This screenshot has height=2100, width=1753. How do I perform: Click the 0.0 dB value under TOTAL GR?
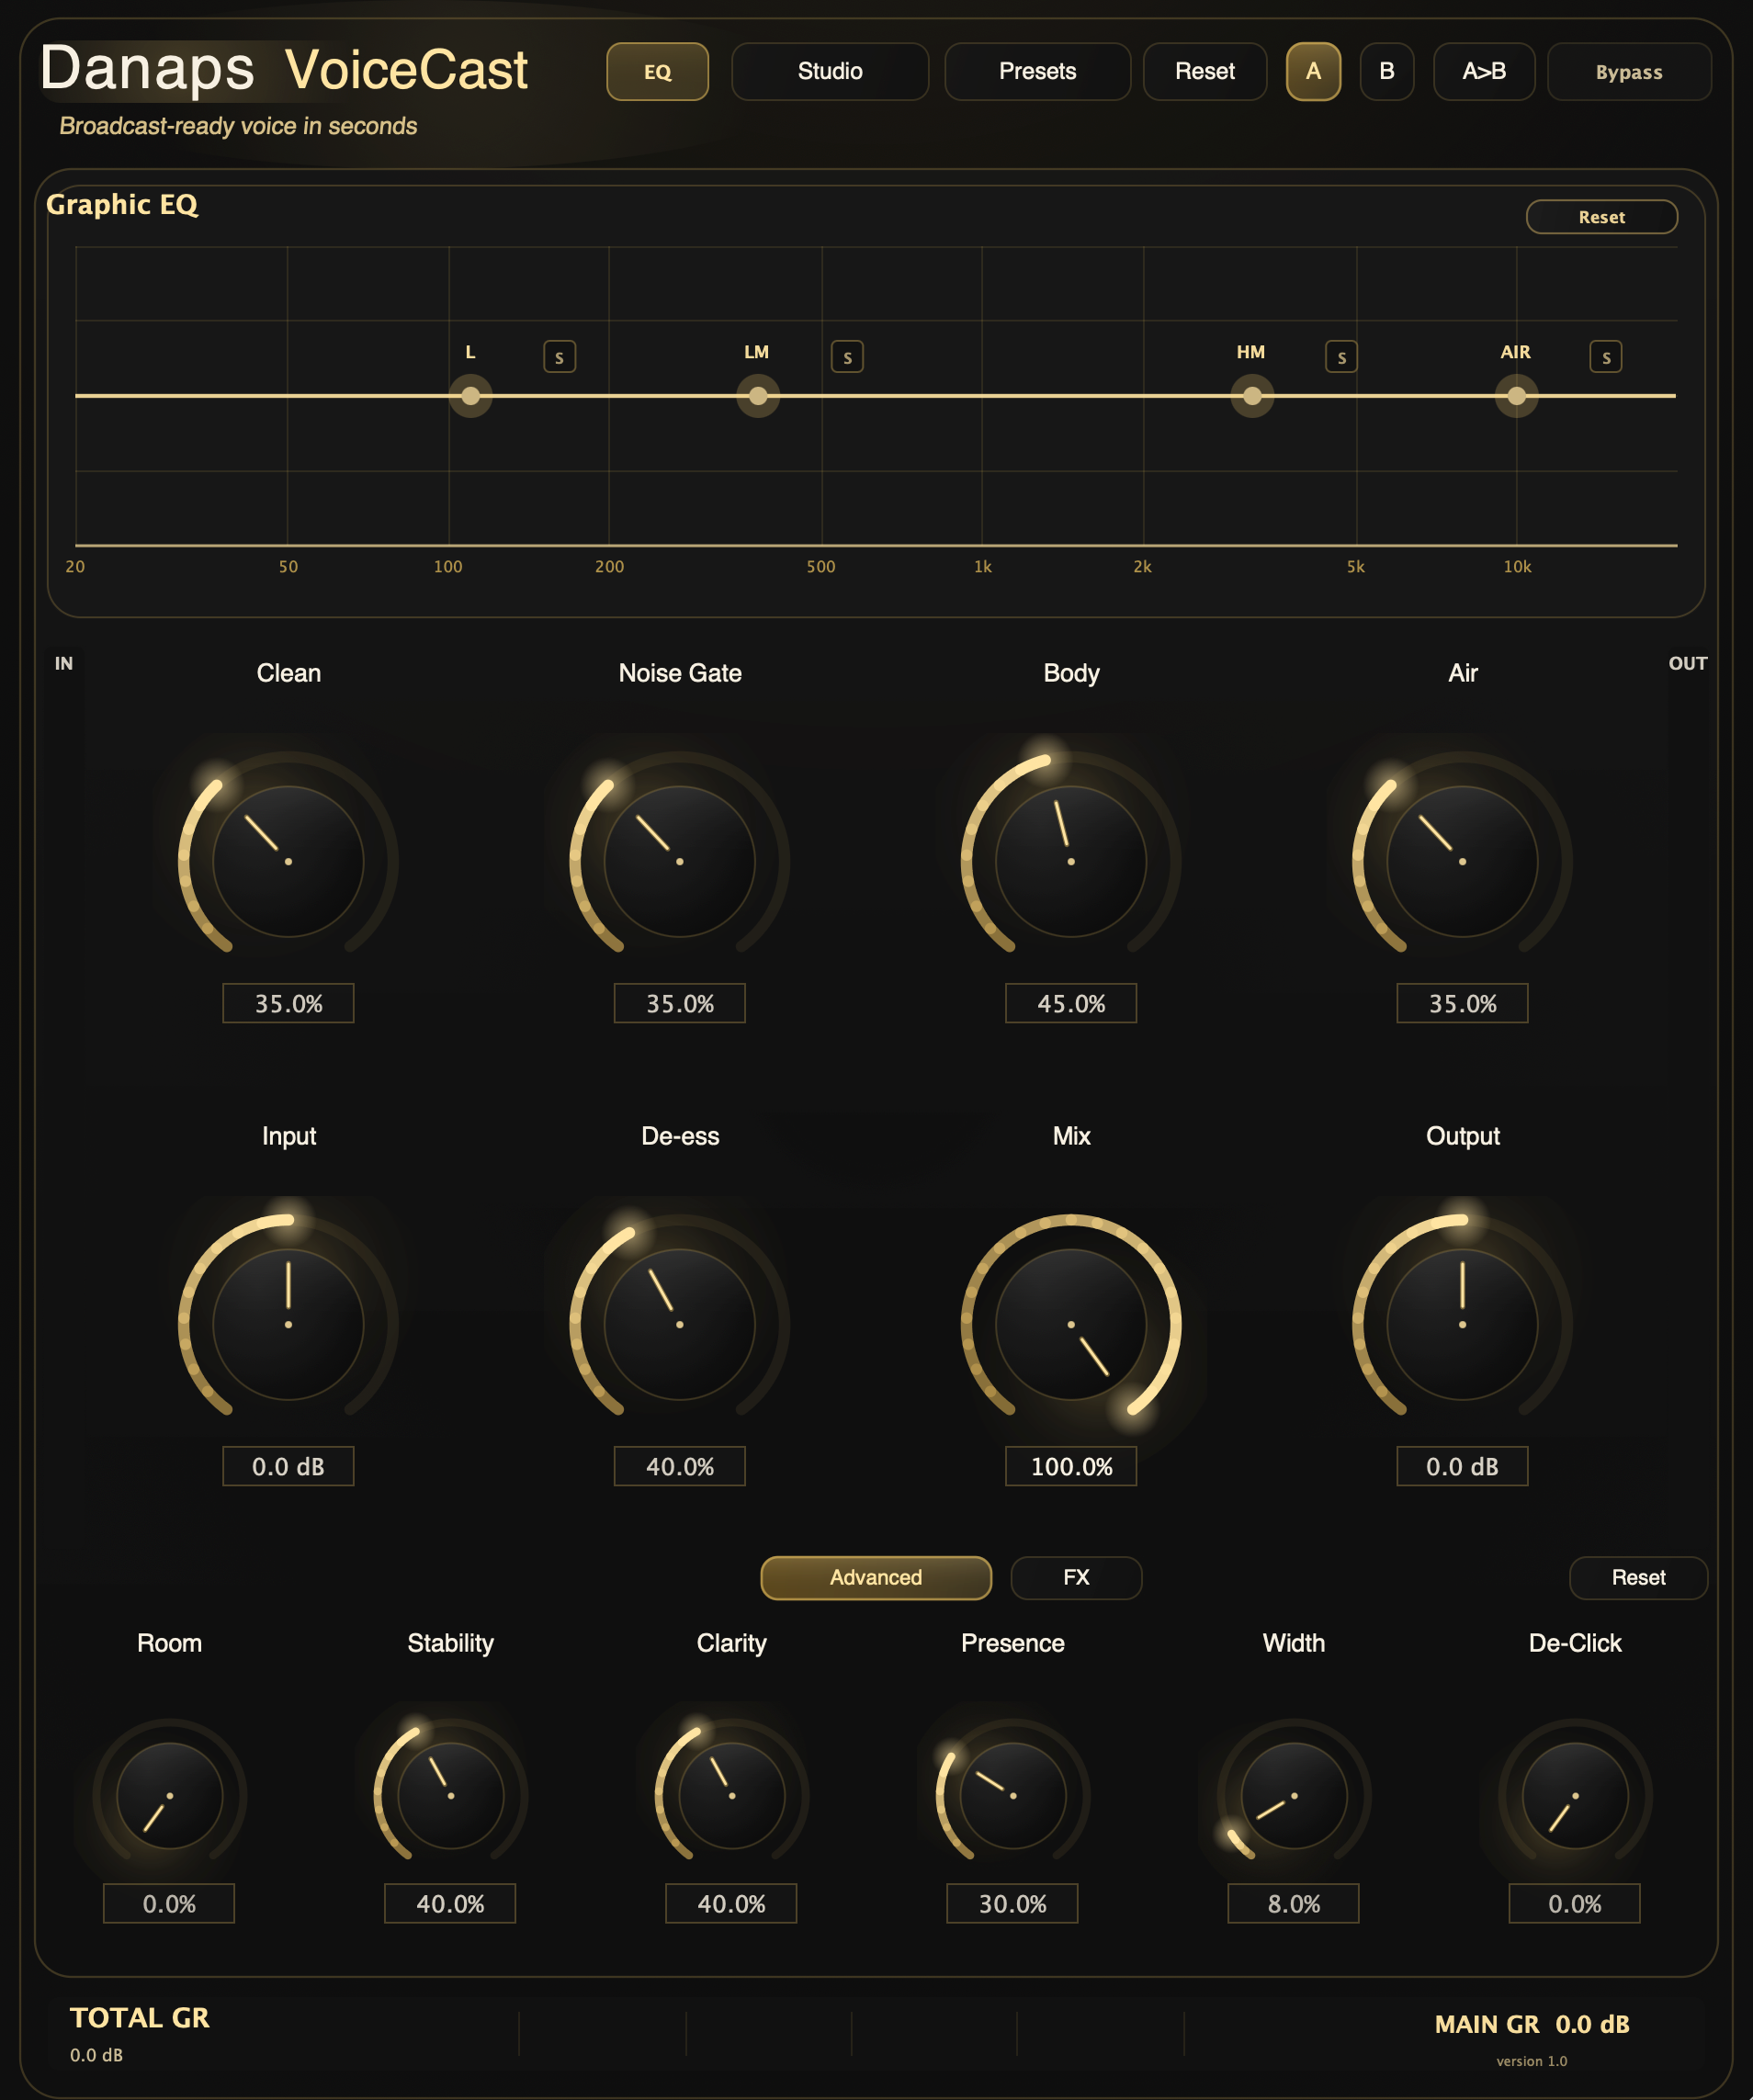(96, 2055)
